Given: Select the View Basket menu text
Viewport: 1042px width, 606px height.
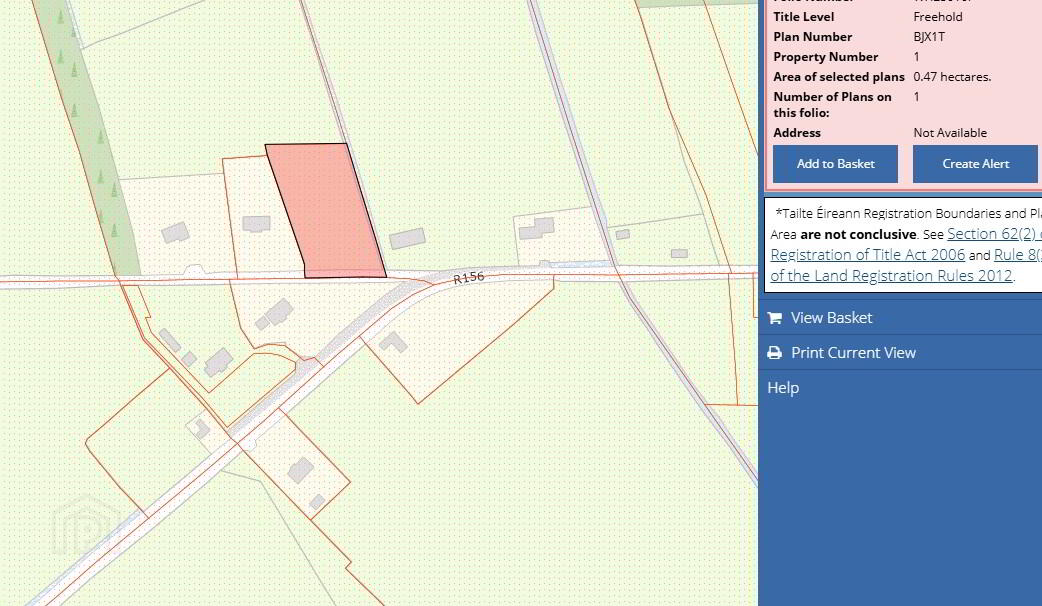Looking at the screenshot, I should [x=831, y=318].
